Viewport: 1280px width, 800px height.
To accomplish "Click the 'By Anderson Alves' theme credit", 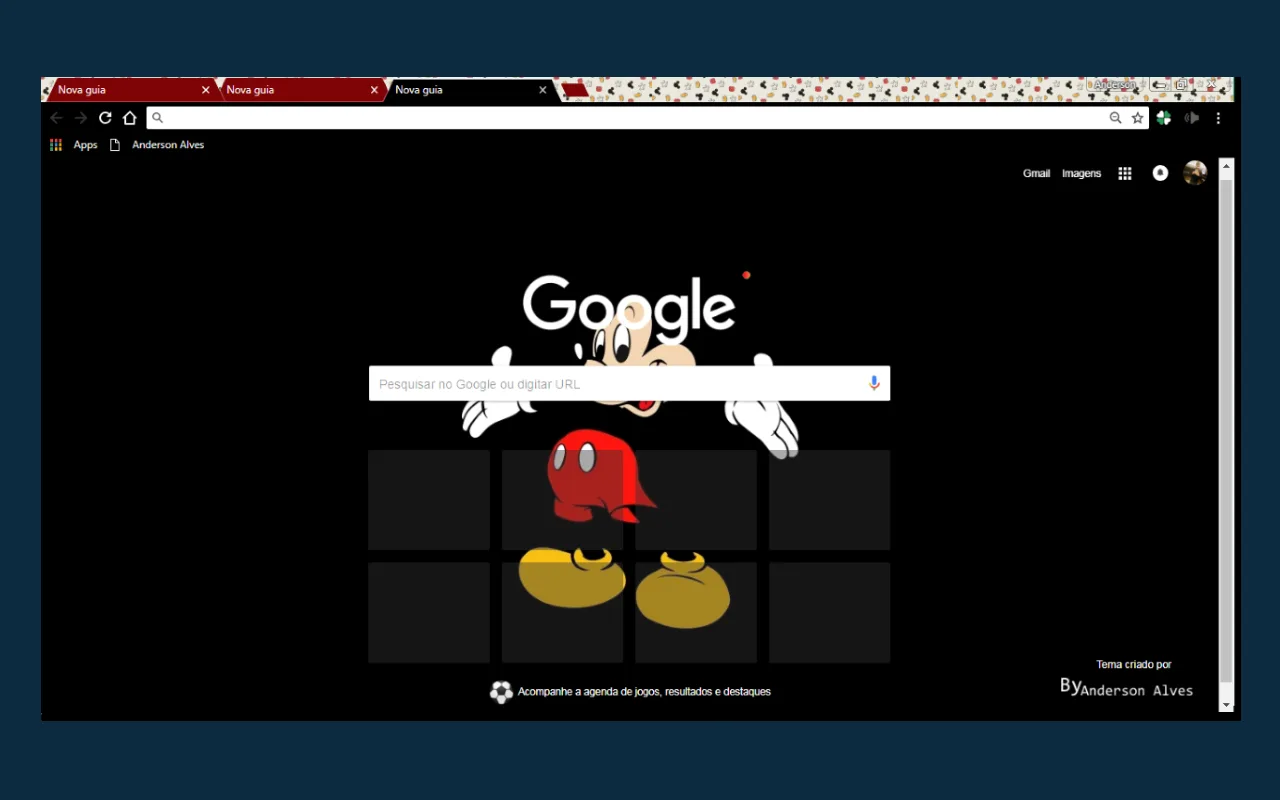I will [1126, 687].
